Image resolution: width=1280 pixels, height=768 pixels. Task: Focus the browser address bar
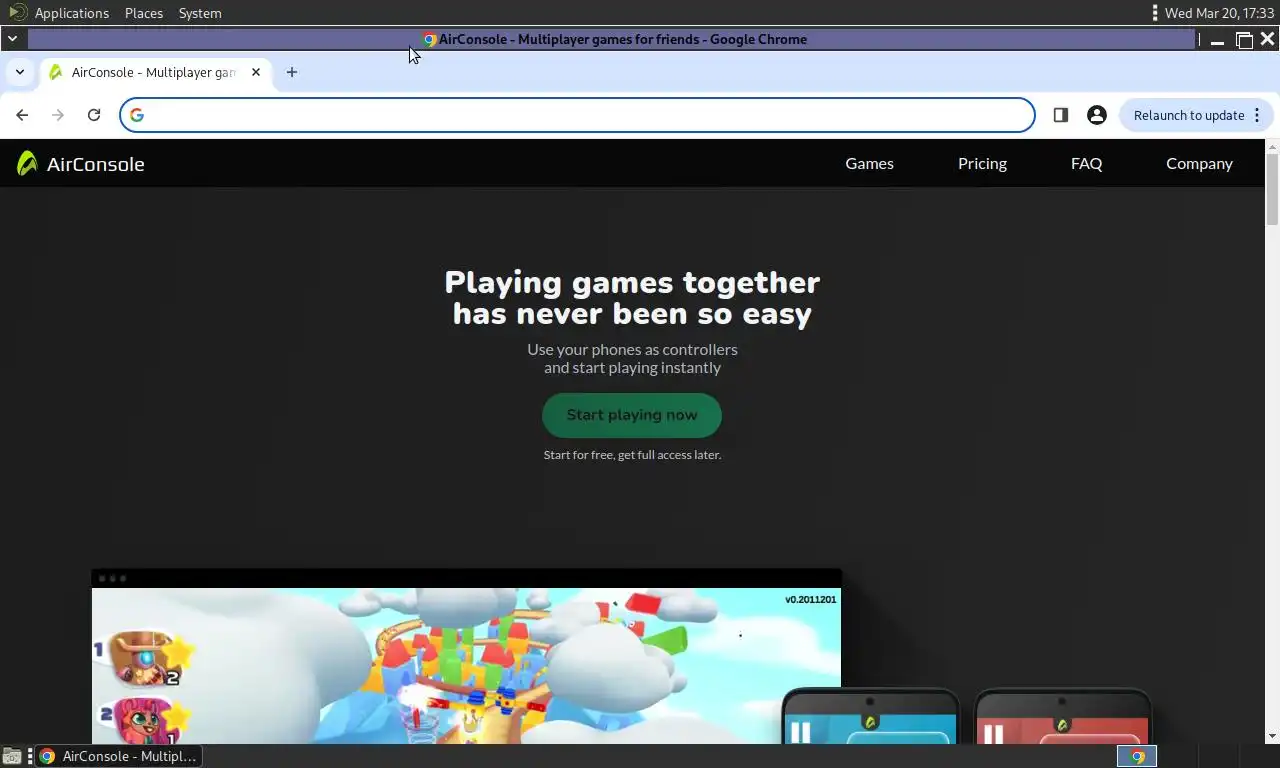577,115
